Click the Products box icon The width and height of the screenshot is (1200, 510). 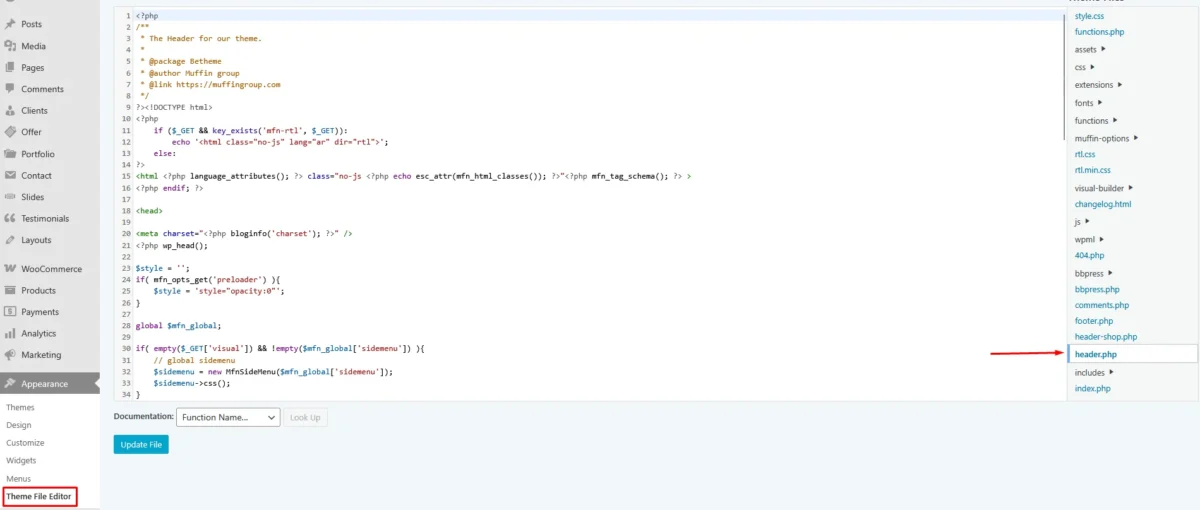10,290
